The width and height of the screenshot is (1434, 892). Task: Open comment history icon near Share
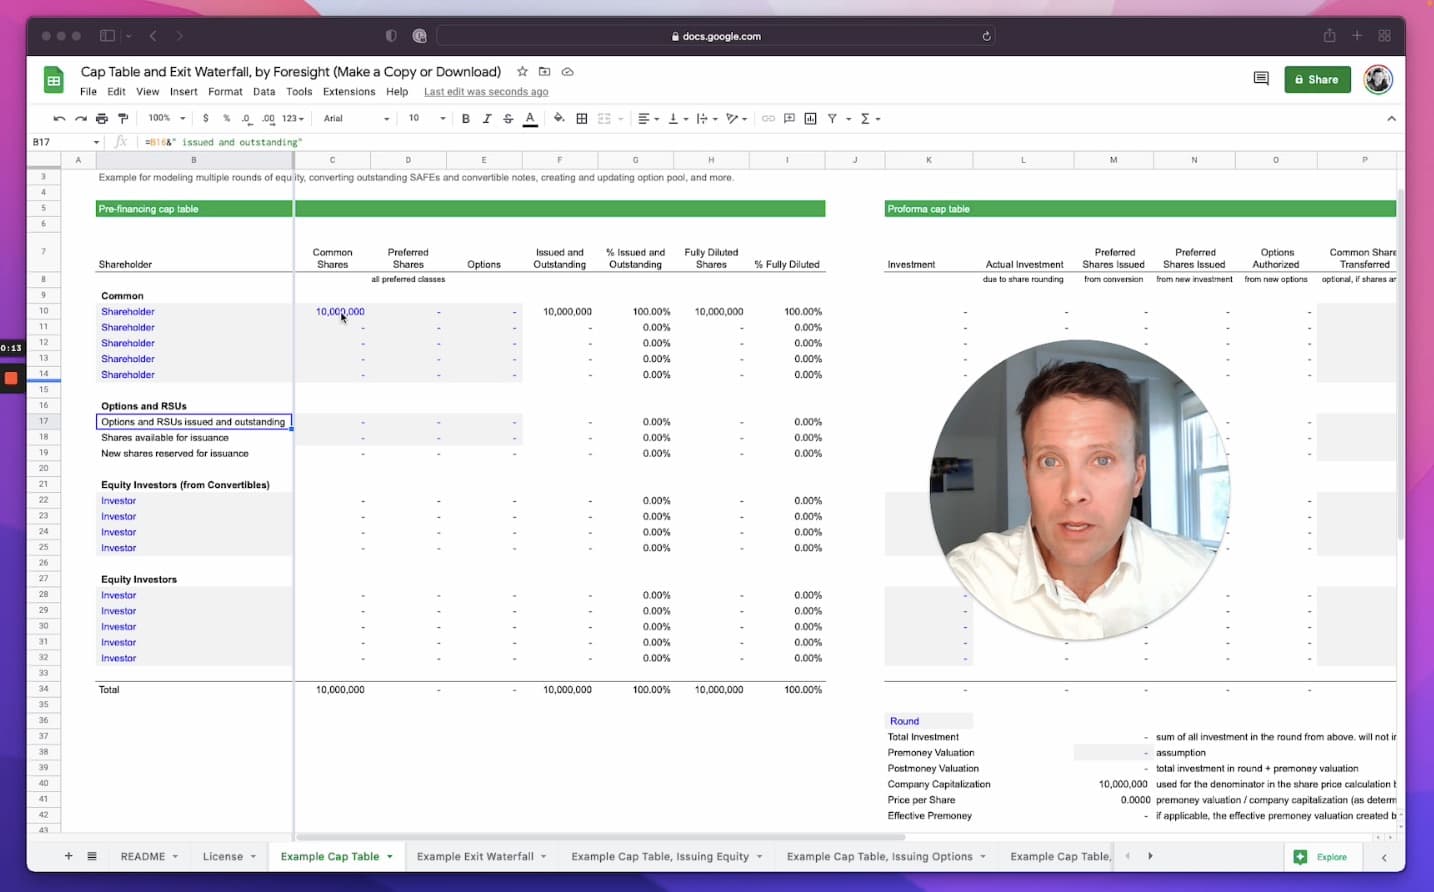(1261, 79)
